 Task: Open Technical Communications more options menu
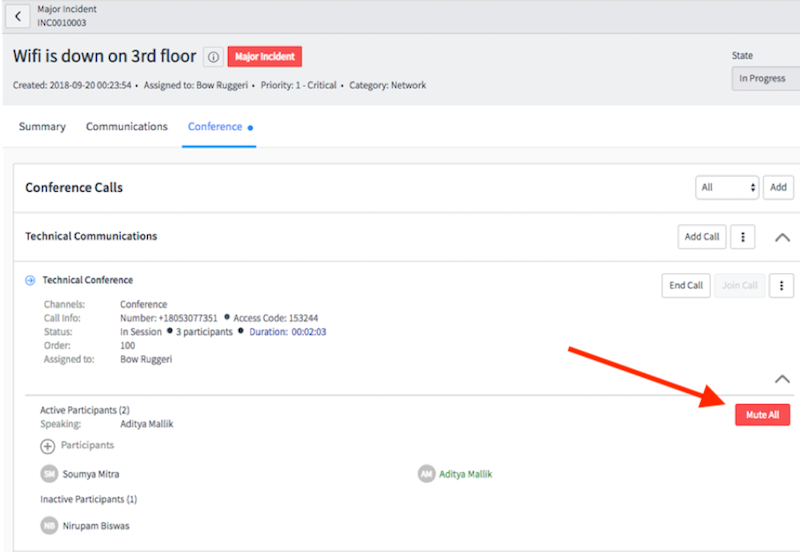click(x=742, y=237)
